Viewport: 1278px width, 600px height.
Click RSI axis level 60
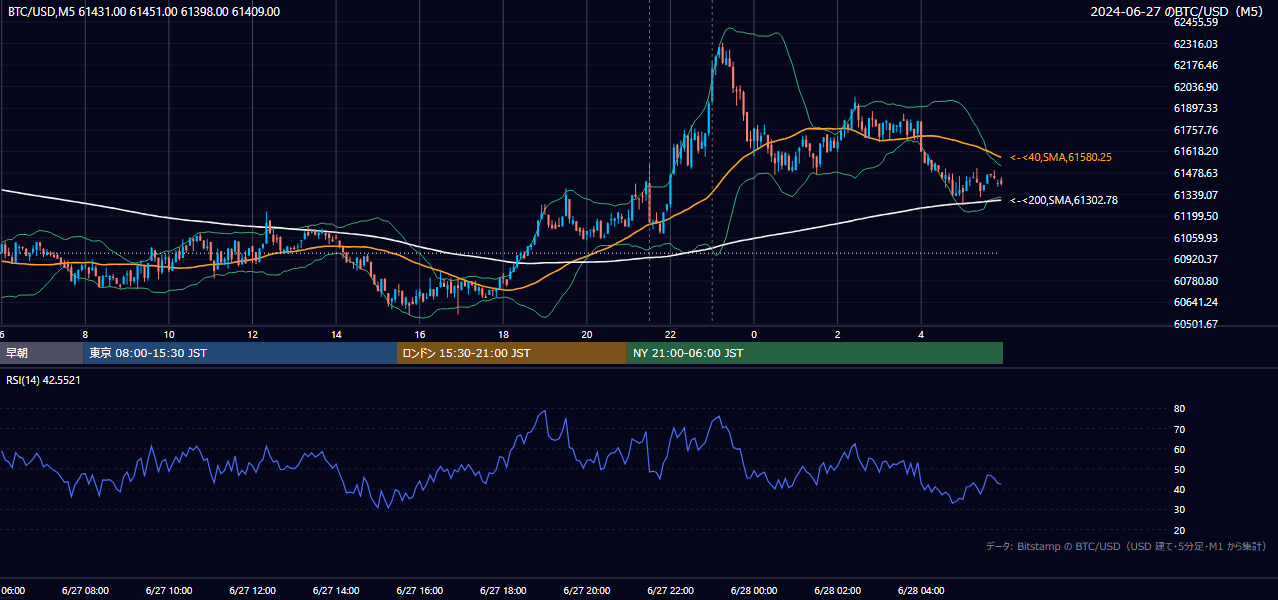coord(1179,449)
